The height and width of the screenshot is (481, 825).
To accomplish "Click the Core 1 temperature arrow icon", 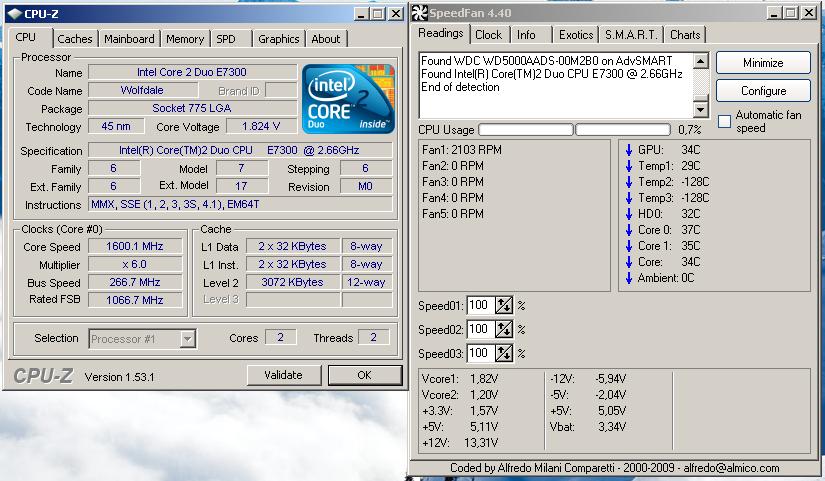I will click(629, 246).
